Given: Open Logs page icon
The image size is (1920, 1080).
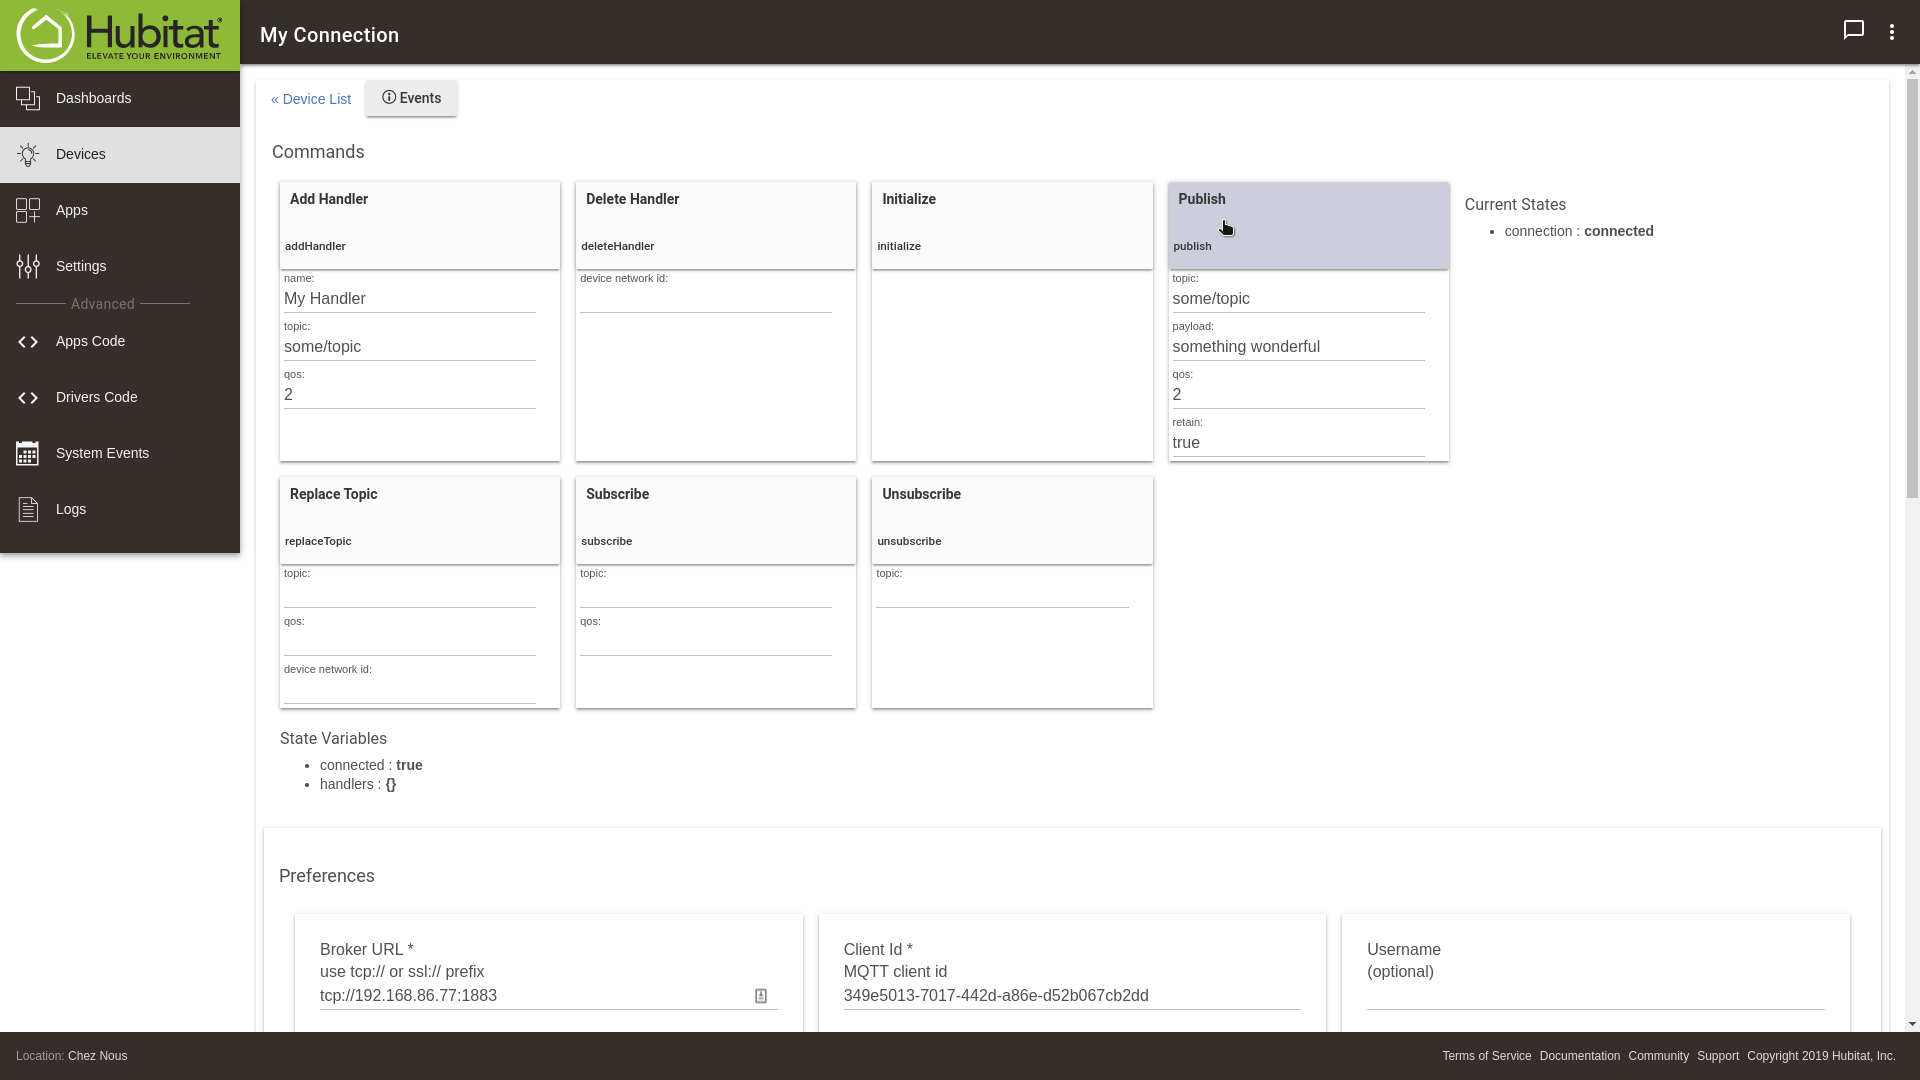Looking at the screenshot, I should pos(28,509).
